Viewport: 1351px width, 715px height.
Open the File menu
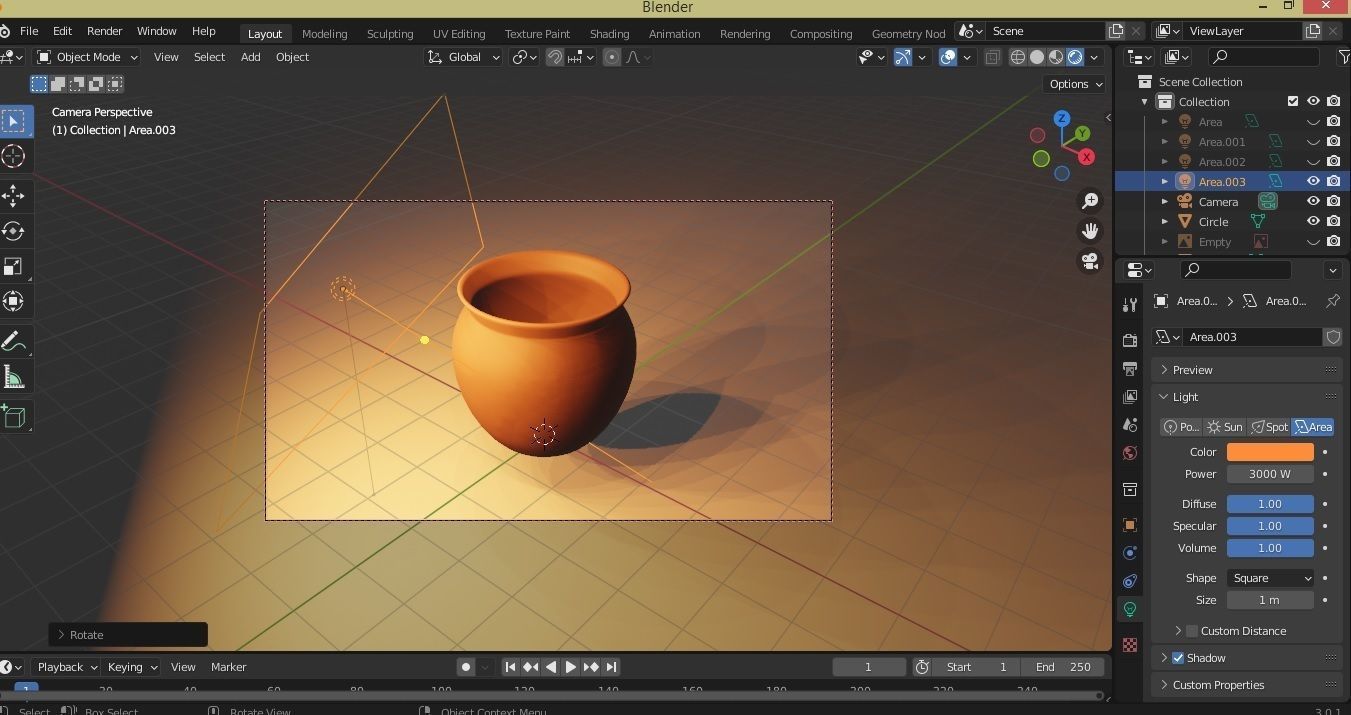(x=29, y=31)
